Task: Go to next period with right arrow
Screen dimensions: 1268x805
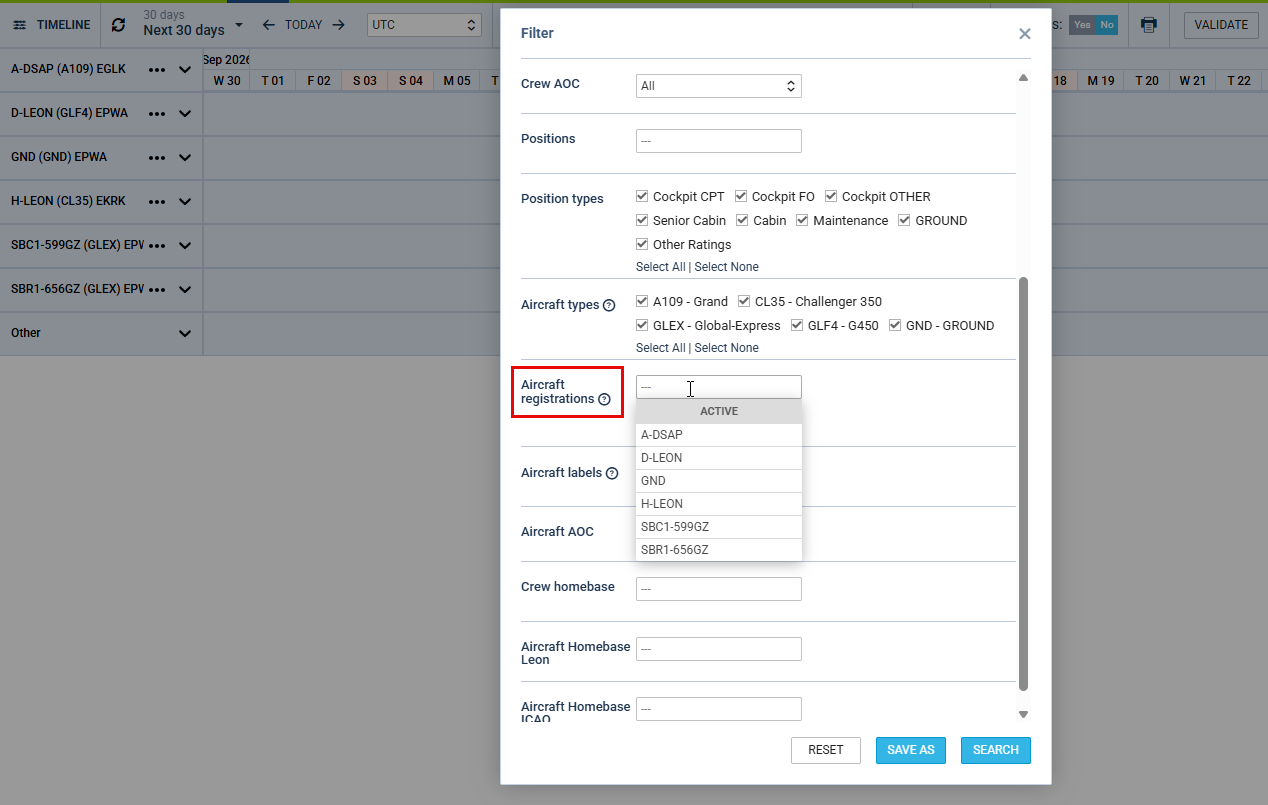Action: pyautogui.click(x=339, y=25)
